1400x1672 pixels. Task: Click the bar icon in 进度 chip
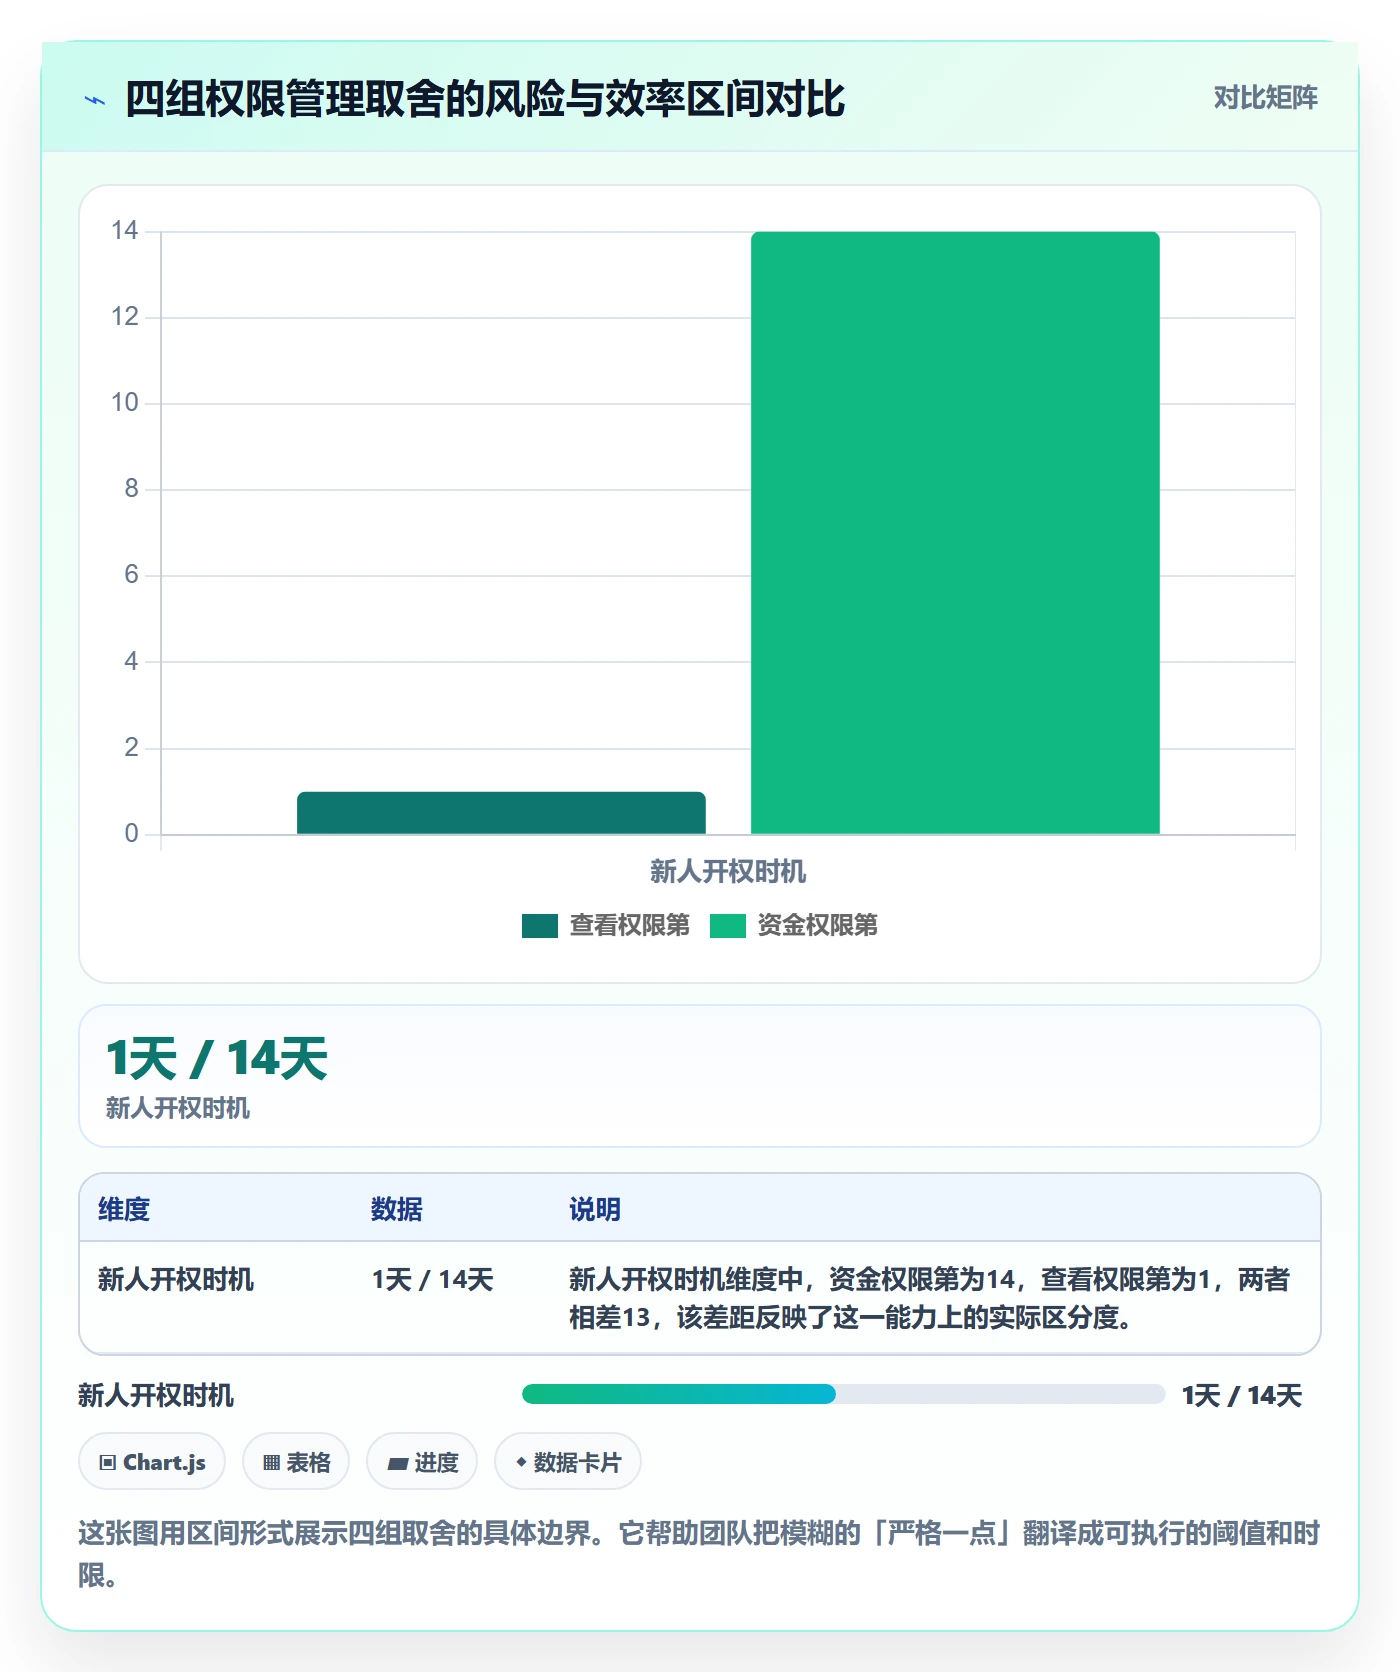pos(397,1464)
